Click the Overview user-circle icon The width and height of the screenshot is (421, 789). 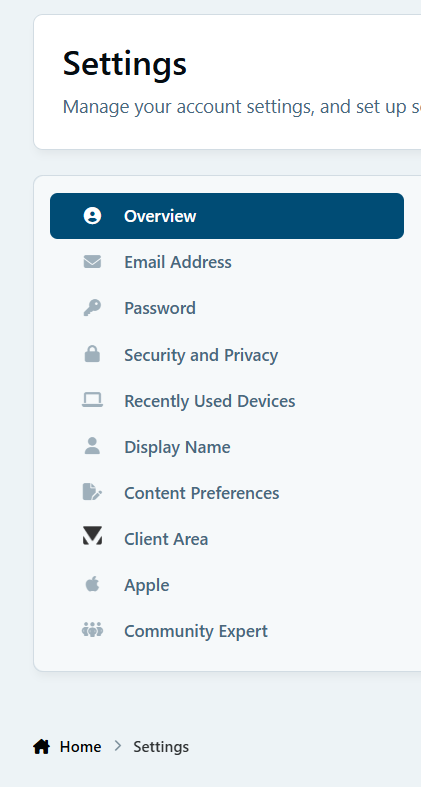pyautogui.click(x=92, y=216)
